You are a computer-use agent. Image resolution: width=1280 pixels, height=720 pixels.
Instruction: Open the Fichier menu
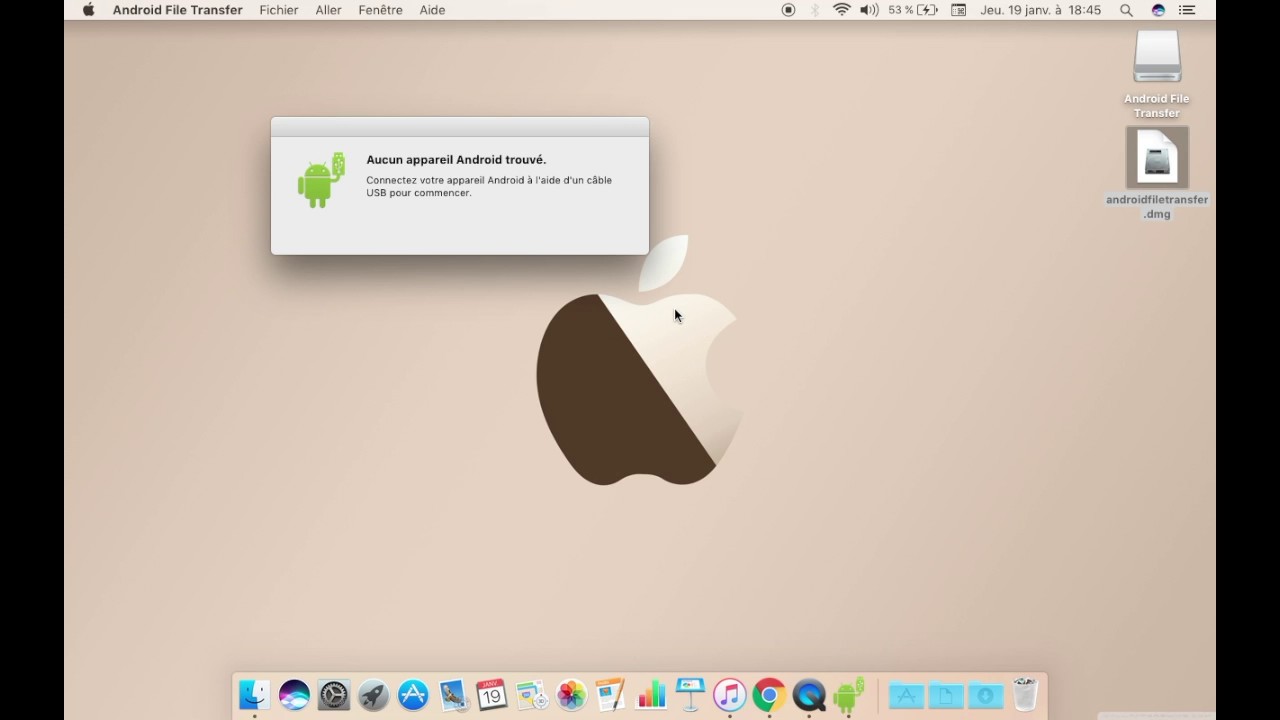279,10
